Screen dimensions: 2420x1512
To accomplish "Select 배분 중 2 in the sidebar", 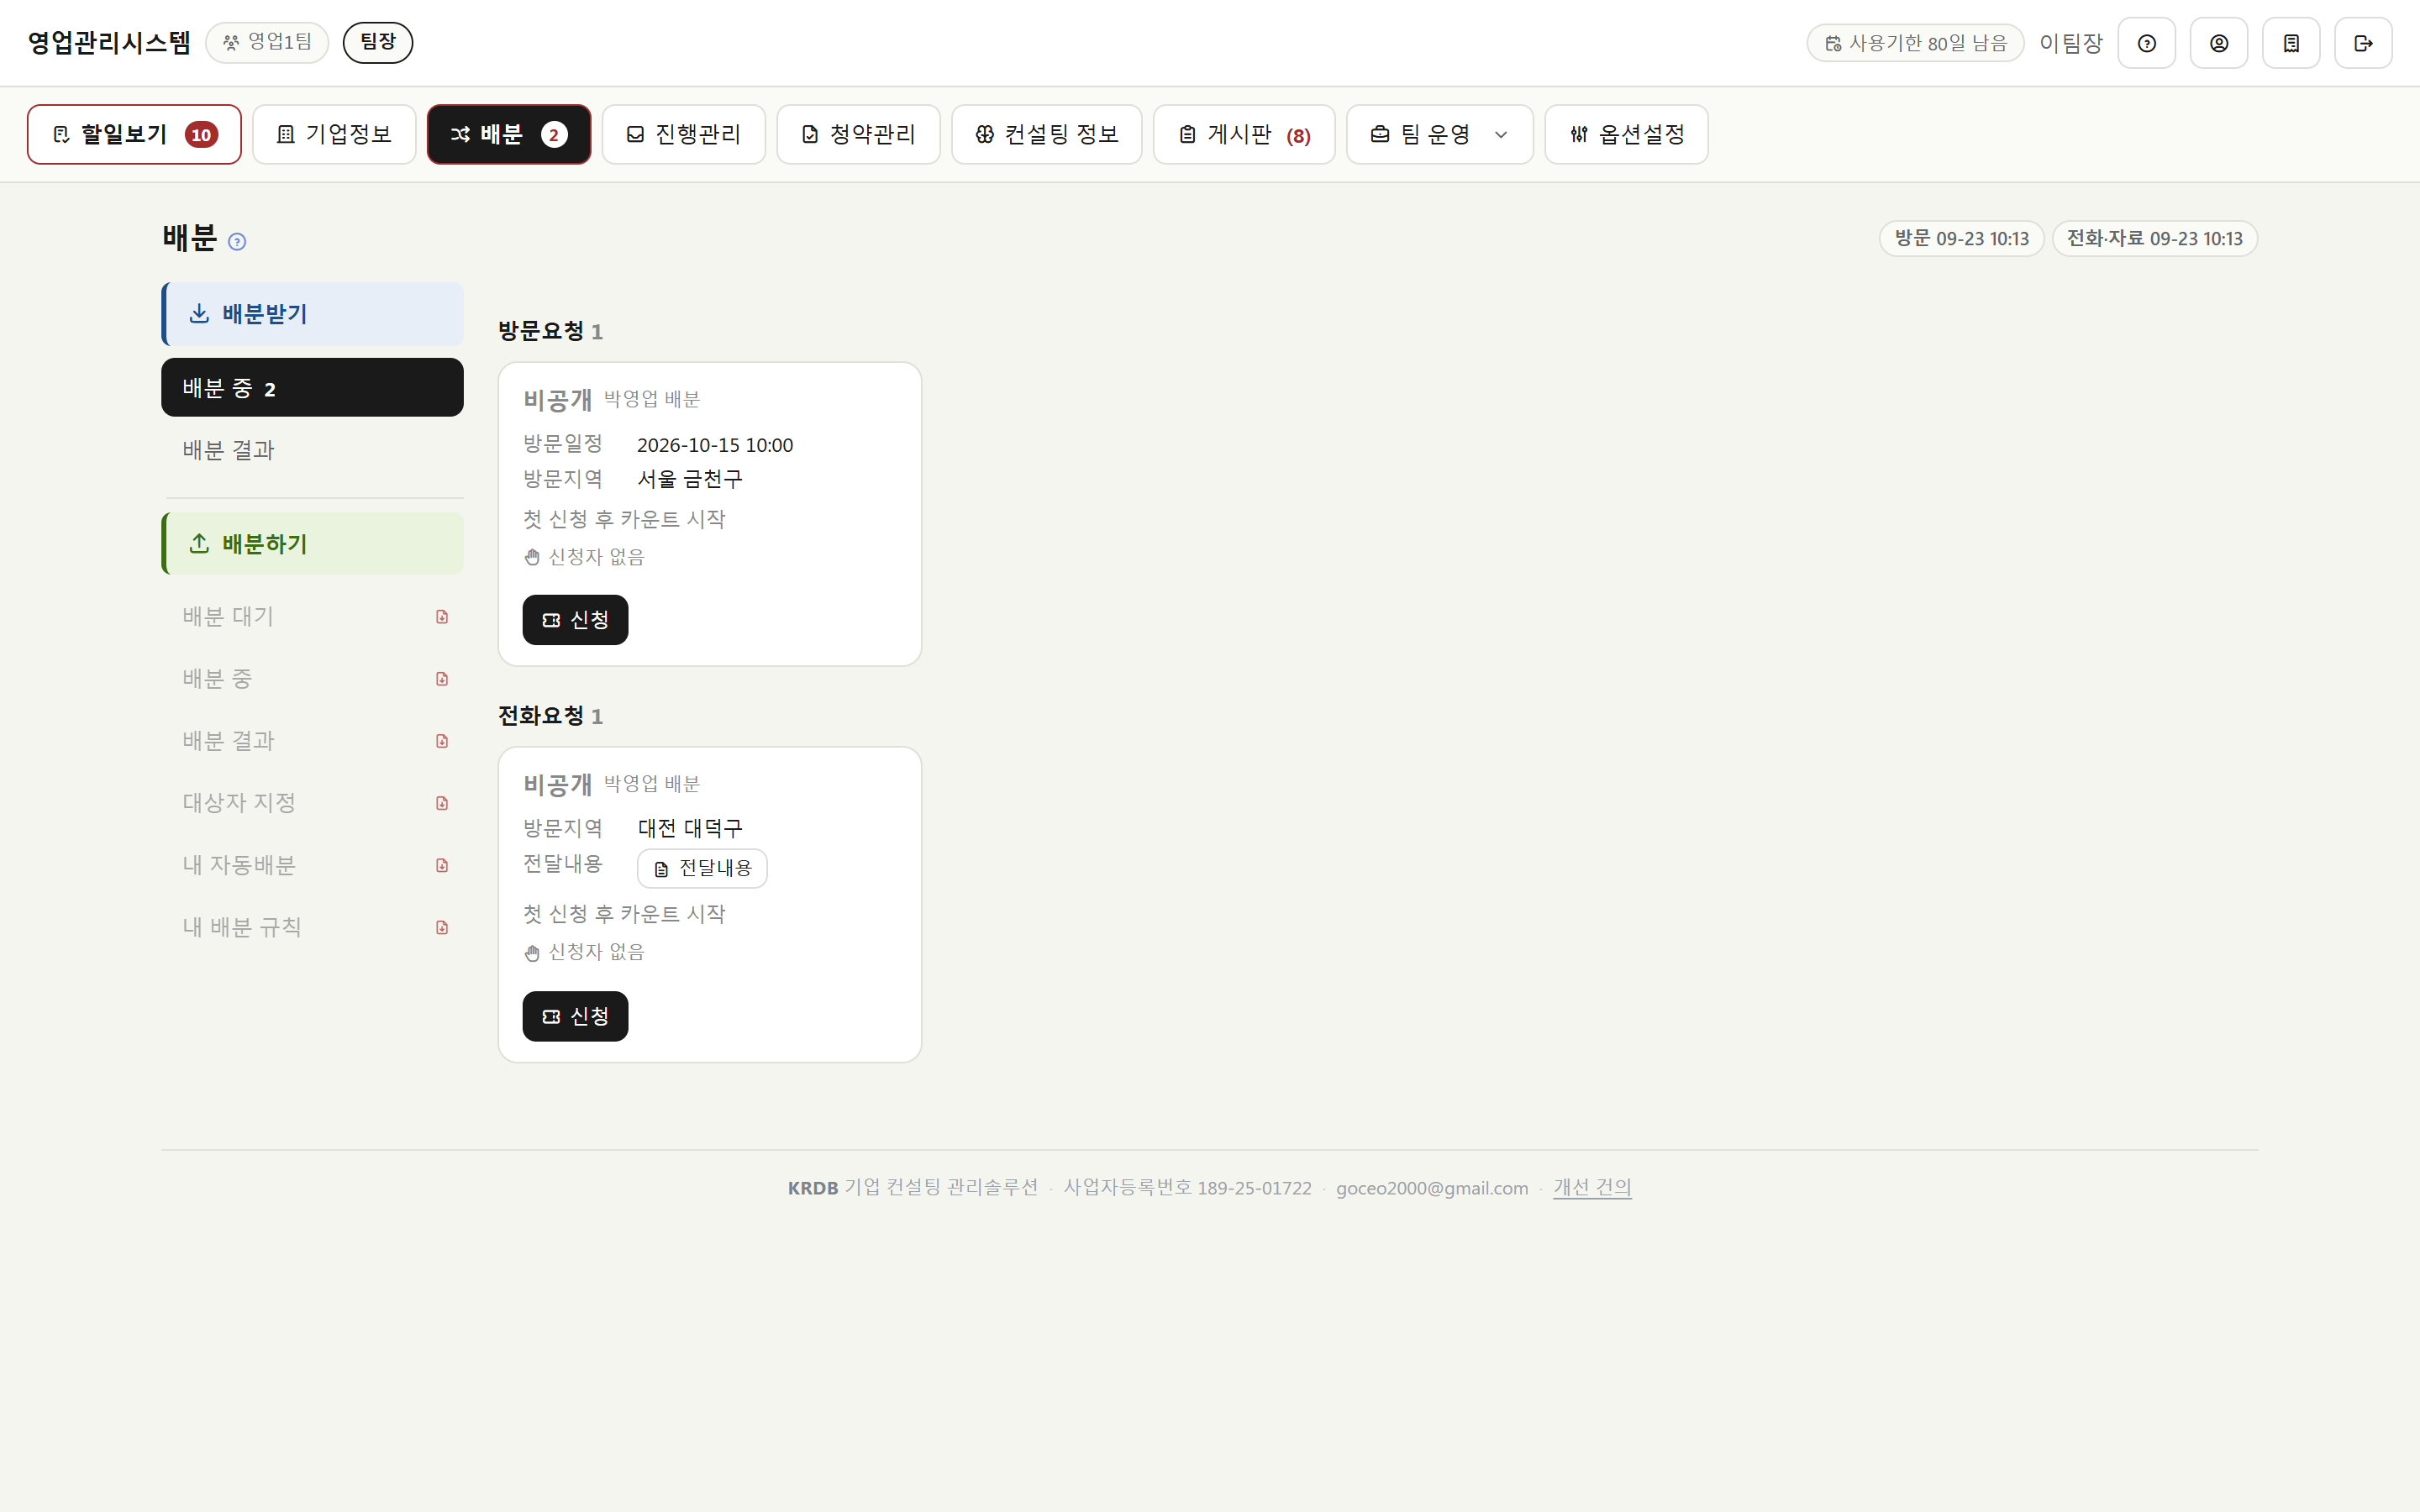I will pyautogui.click(x=312, y=388).
